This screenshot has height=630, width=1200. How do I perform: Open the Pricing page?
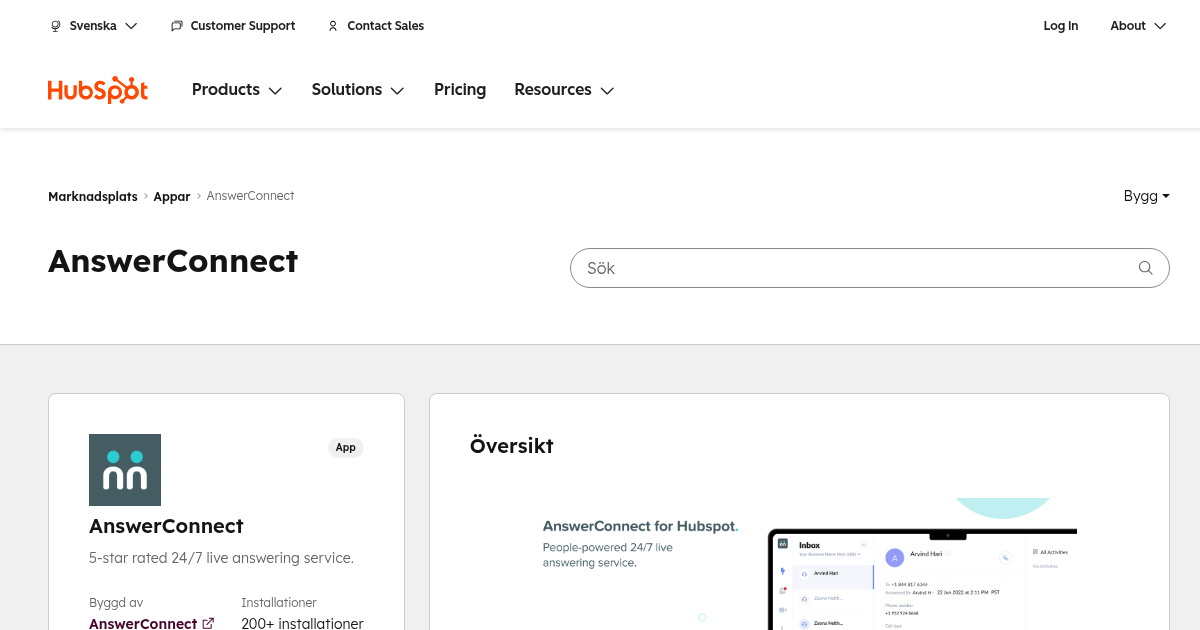click(460, 90)
